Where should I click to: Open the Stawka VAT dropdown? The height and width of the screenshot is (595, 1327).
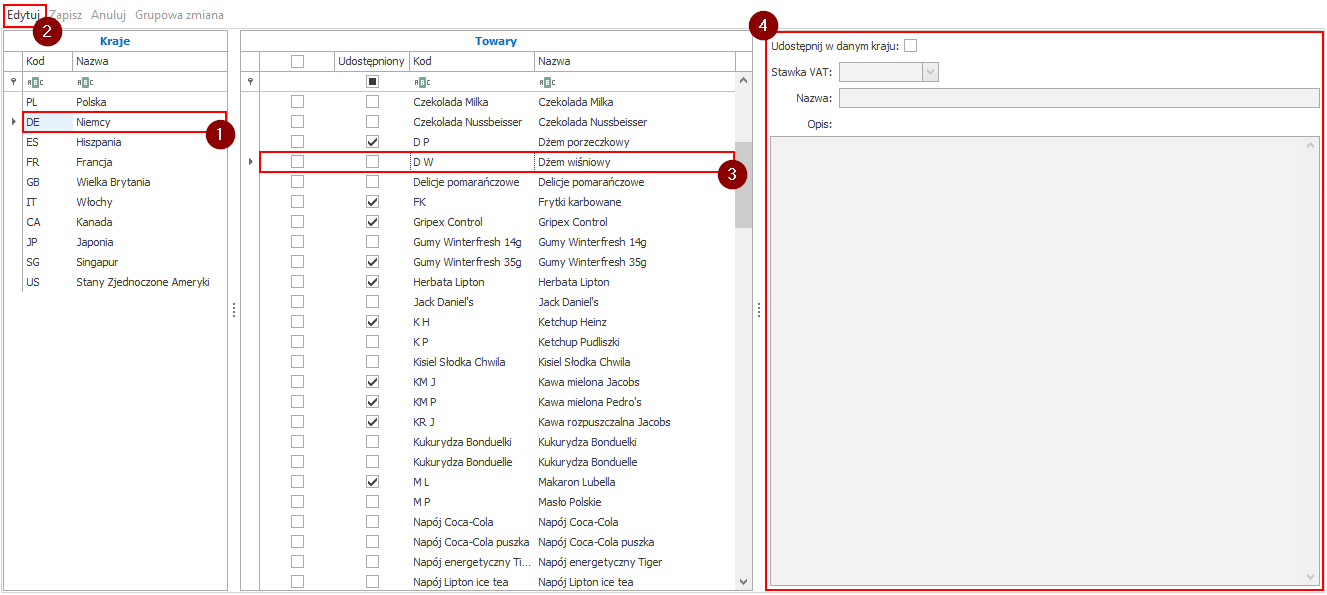click(930, 72)
